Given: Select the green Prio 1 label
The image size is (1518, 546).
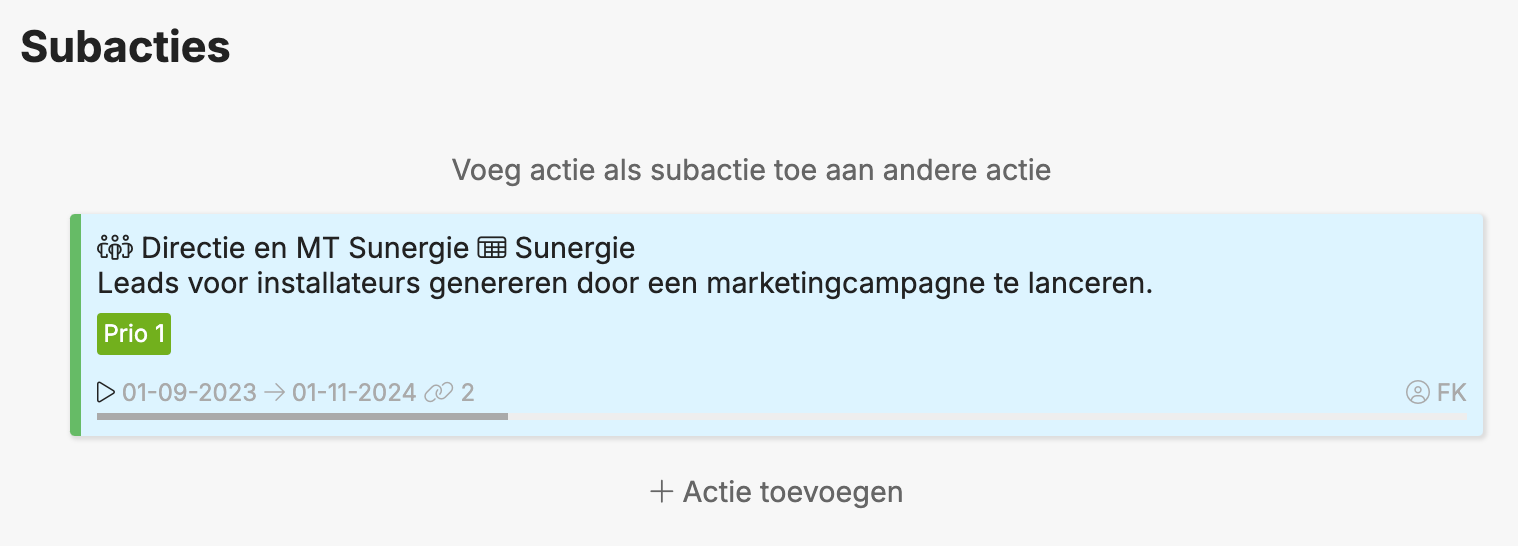Looking at the screenshot, I should coord(134,333).
